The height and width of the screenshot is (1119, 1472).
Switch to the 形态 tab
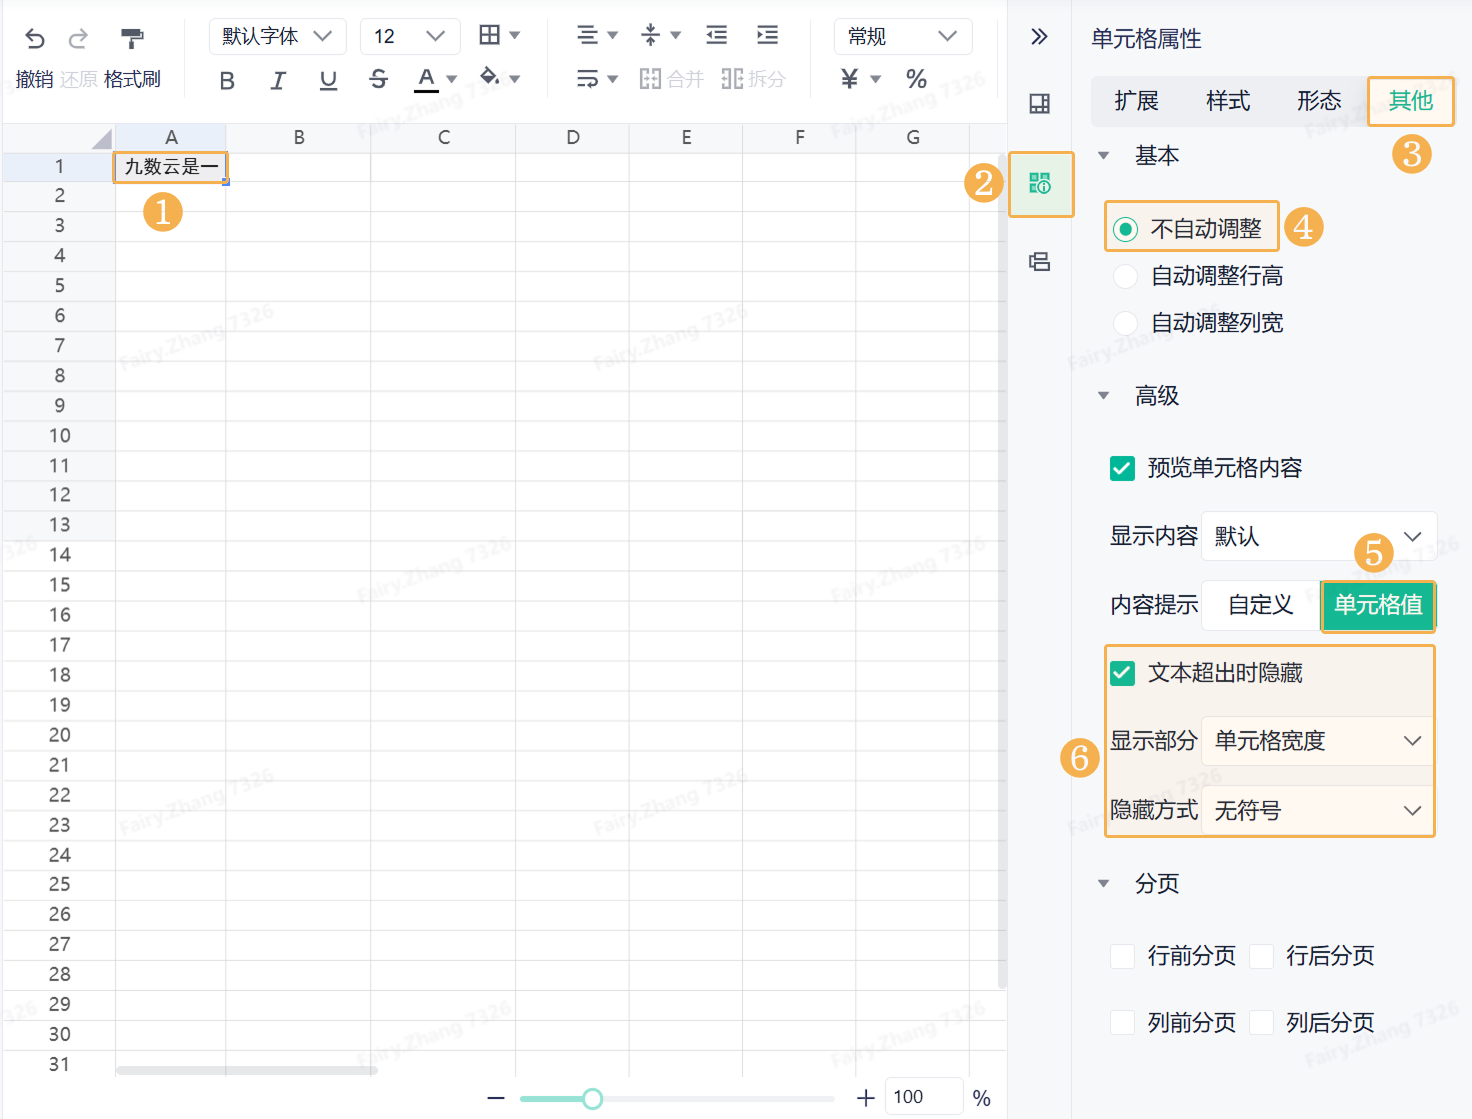click(1318, 100)
